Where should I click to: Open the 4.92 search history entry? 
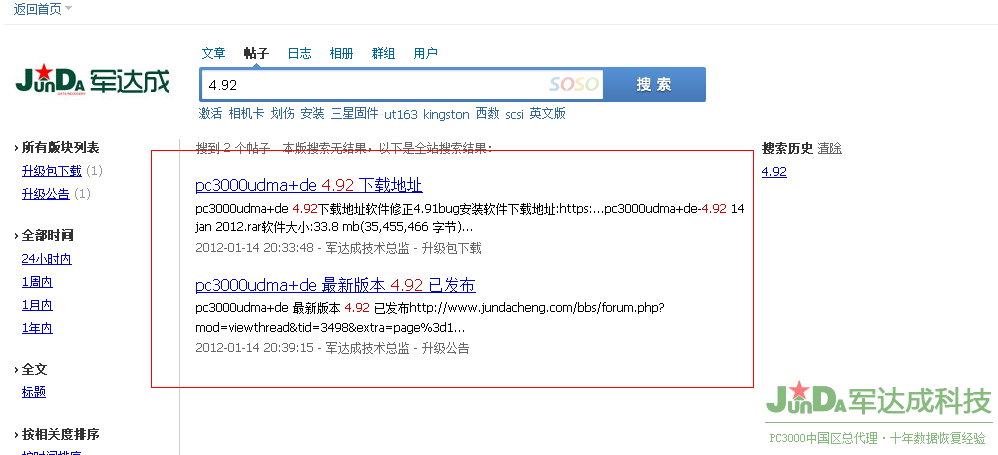coord(774,171)
